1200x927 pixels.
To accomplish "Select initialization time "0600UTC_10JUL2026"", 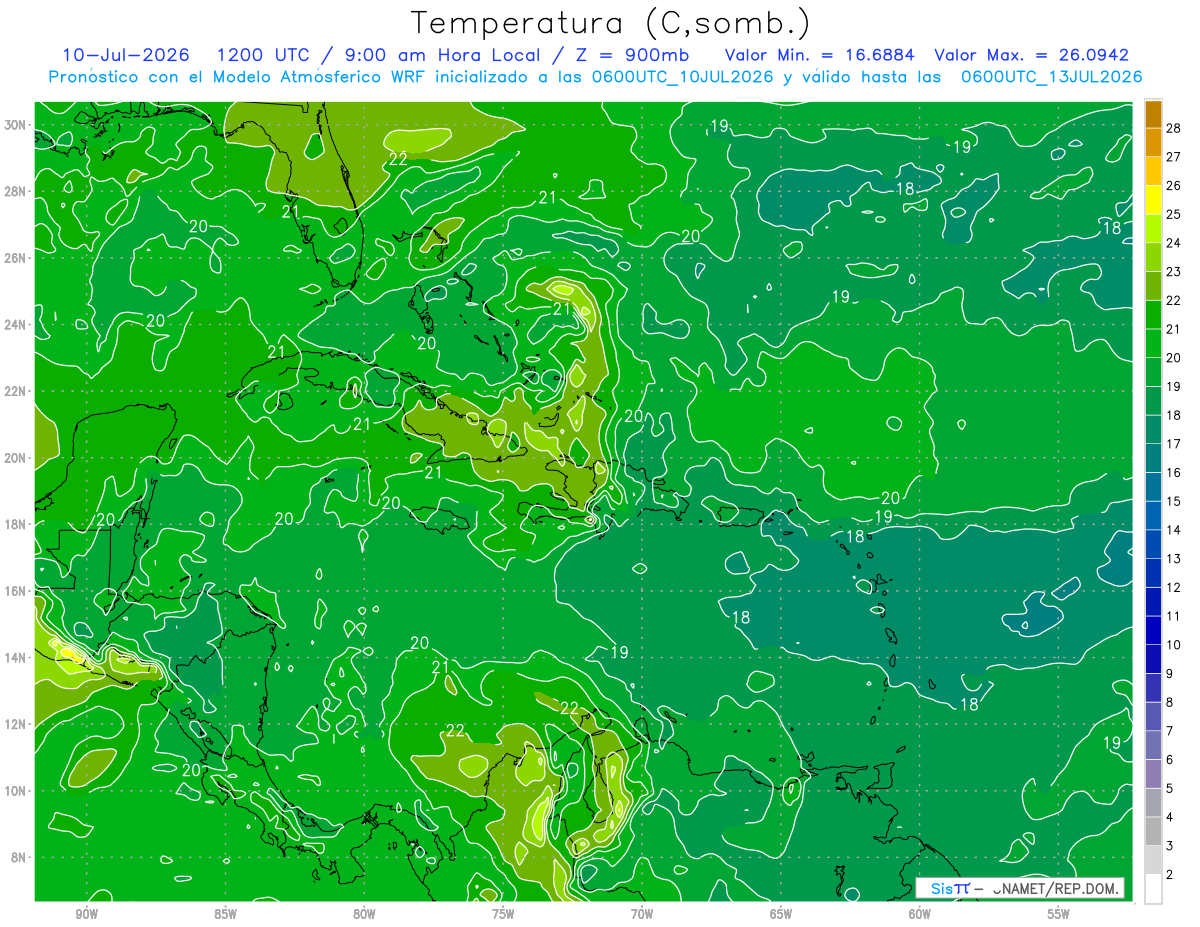I will tap(683, 77).
